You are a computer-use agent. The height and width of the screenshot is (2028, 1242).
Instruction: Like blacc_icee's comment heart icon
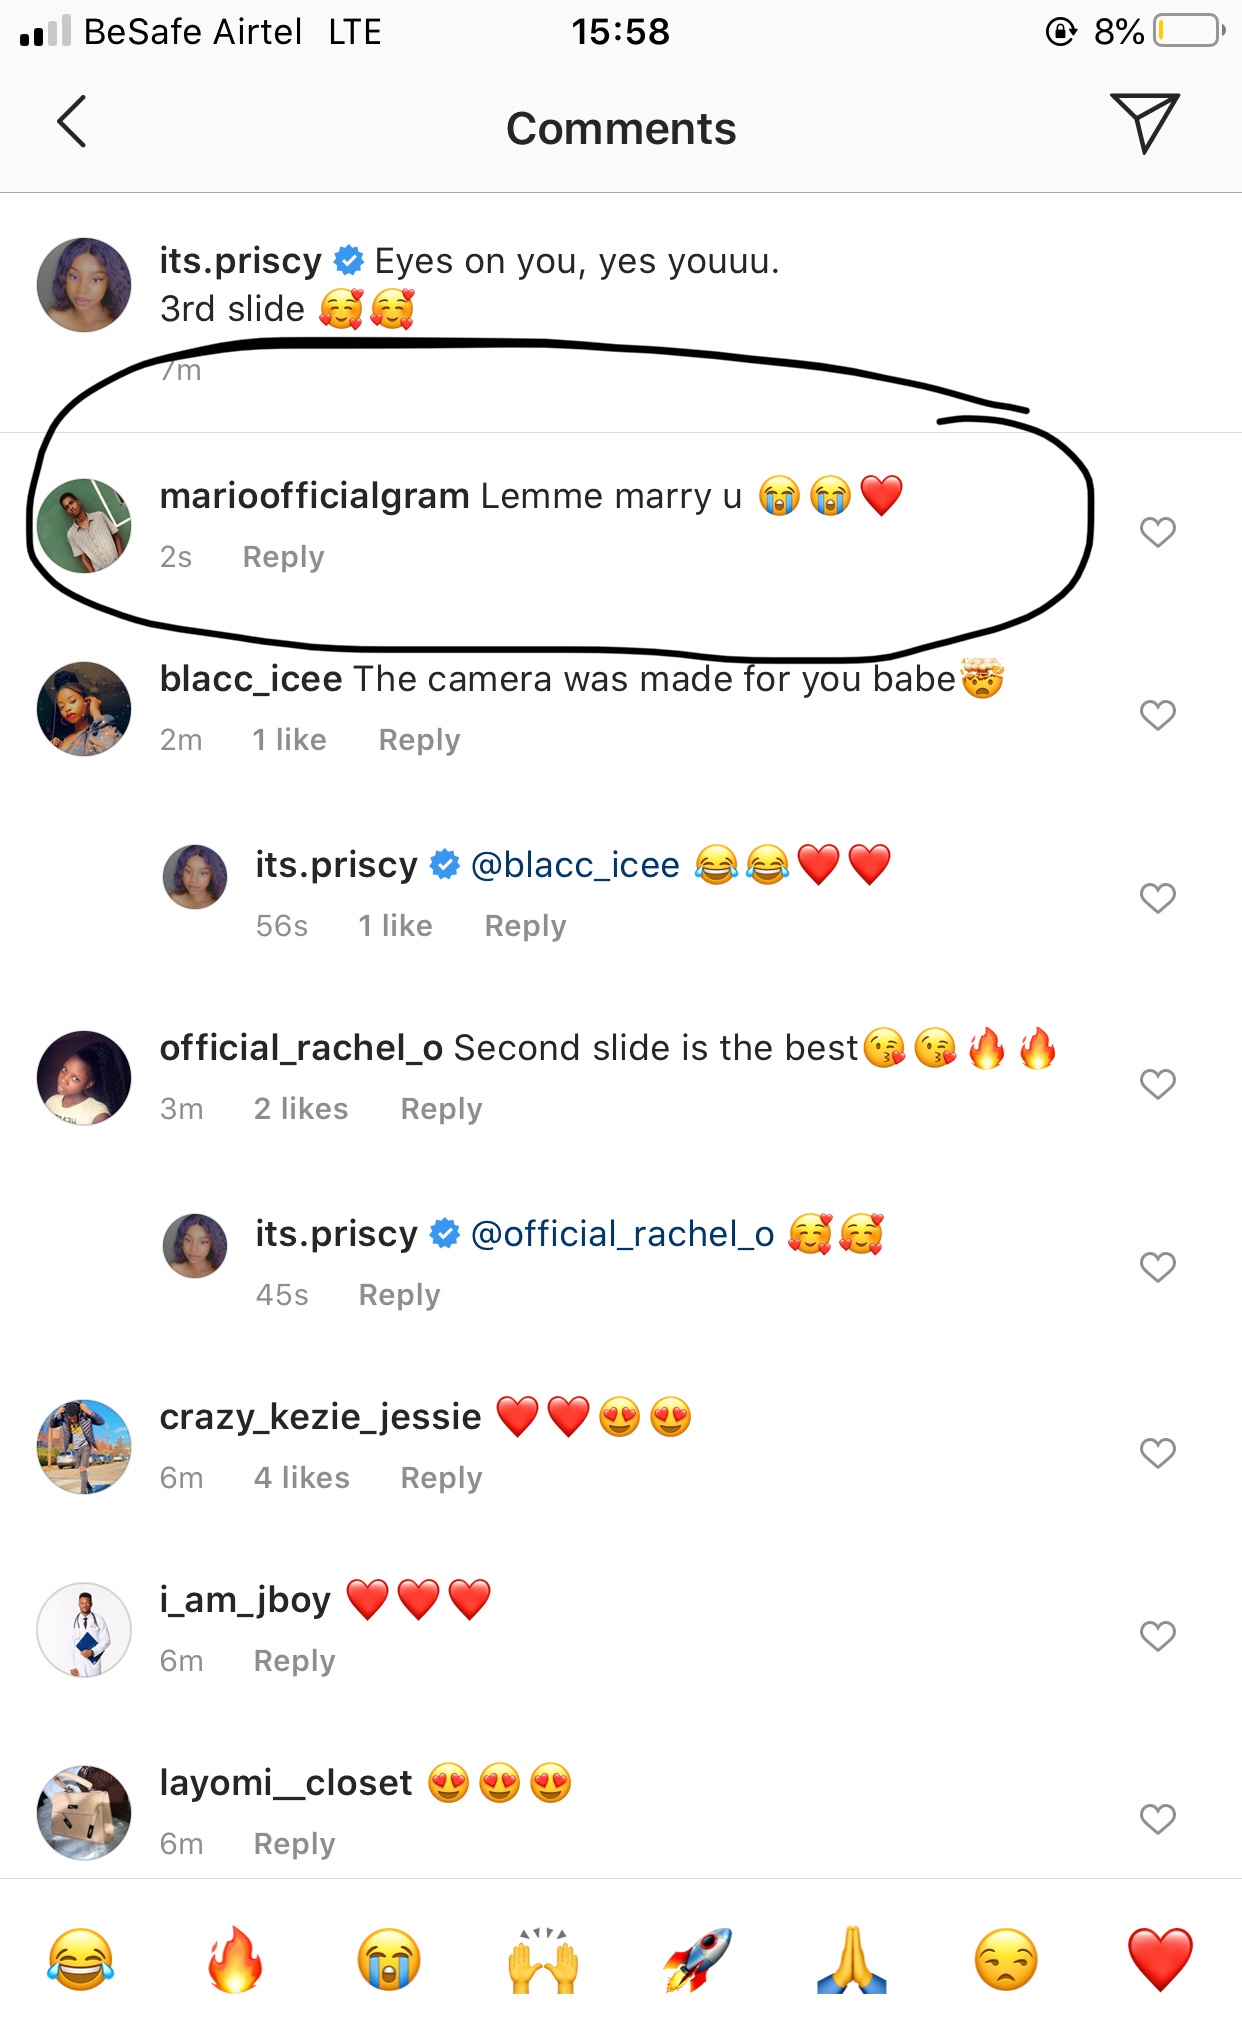point(1157,715)
